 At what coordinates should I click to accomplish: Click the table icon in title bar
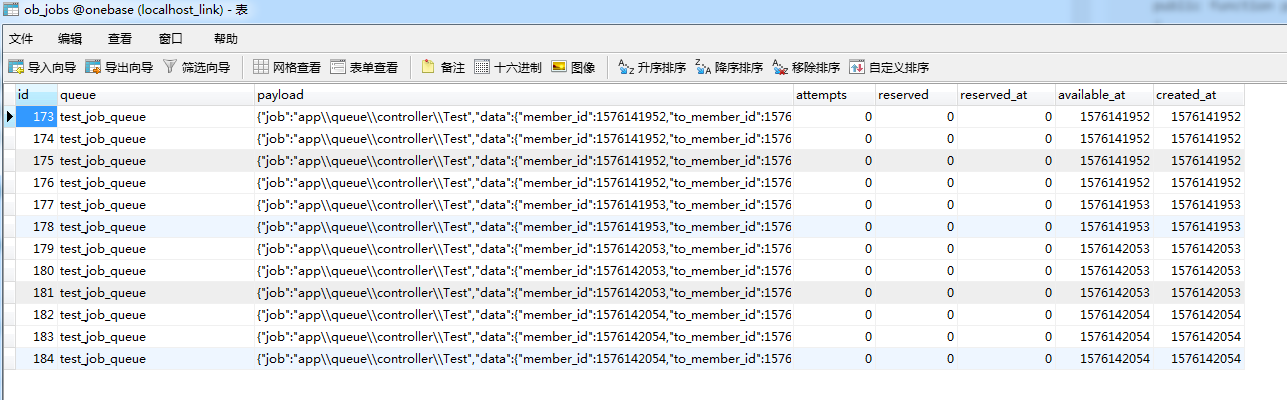point(10,9)
